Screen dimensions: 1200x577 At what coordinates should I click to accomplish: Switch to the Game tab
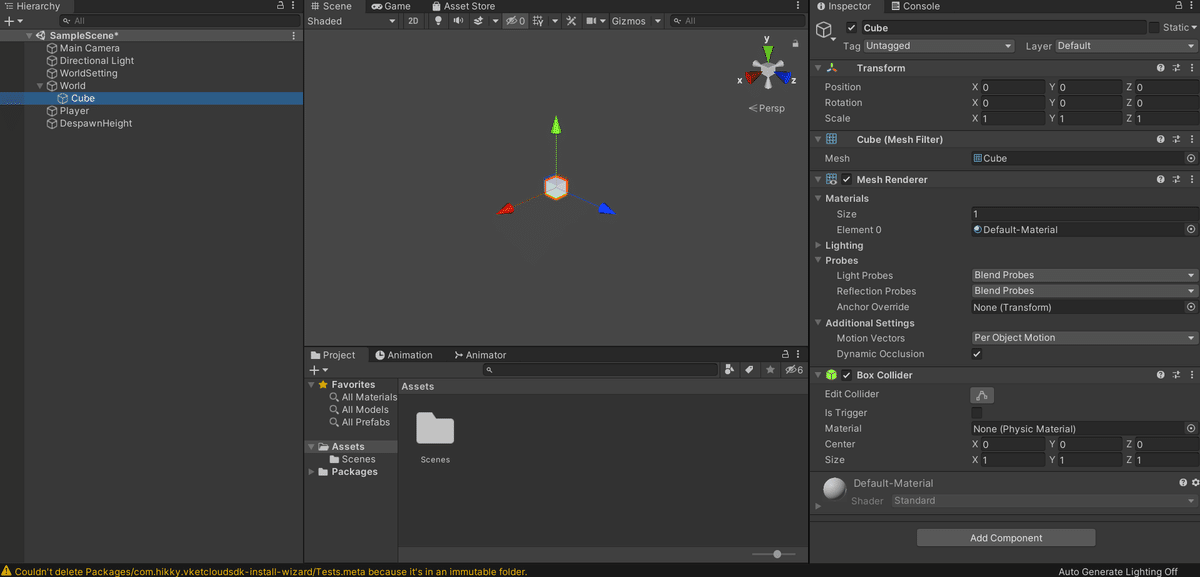click(x=391, y=6)
